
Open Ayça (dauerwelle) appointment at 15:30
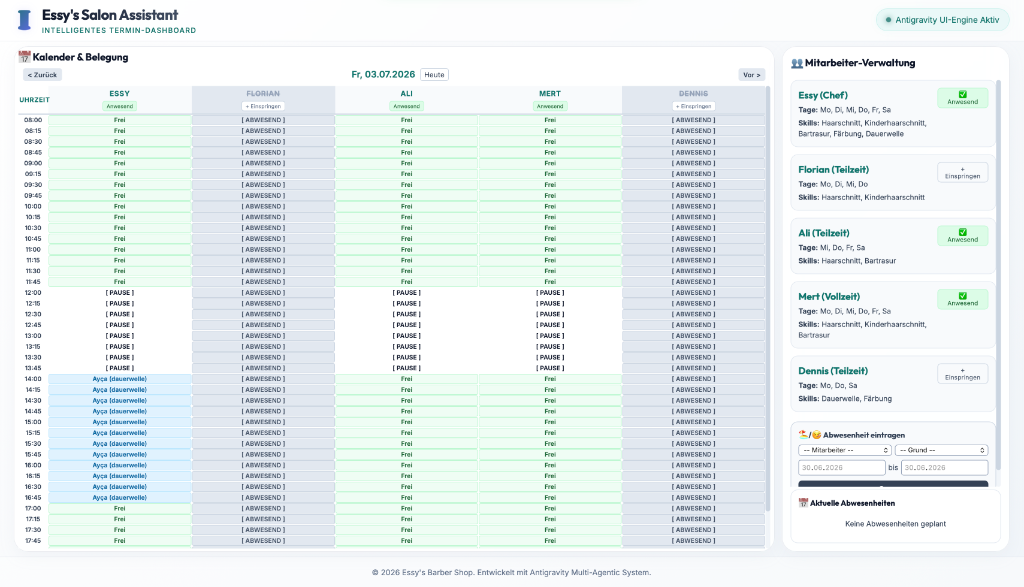pyautogui.click(x=120, y=443)
